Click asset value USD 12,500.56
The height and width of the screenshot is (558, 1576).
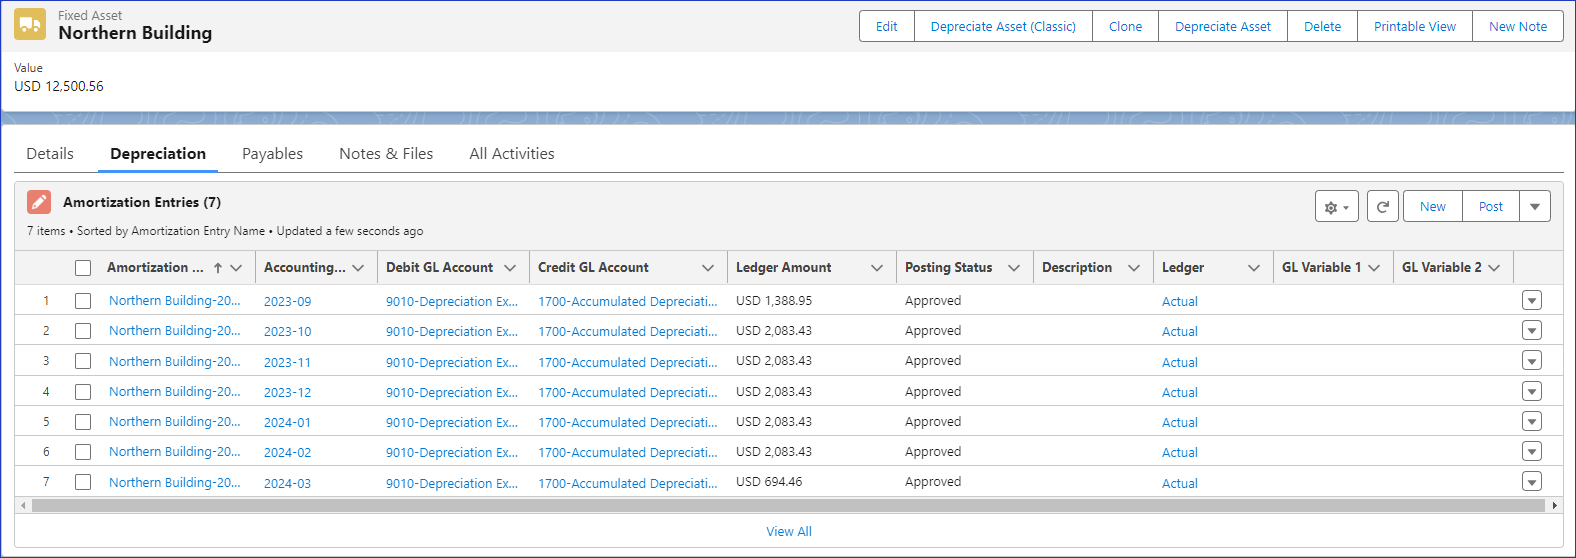tap(59, 86)
